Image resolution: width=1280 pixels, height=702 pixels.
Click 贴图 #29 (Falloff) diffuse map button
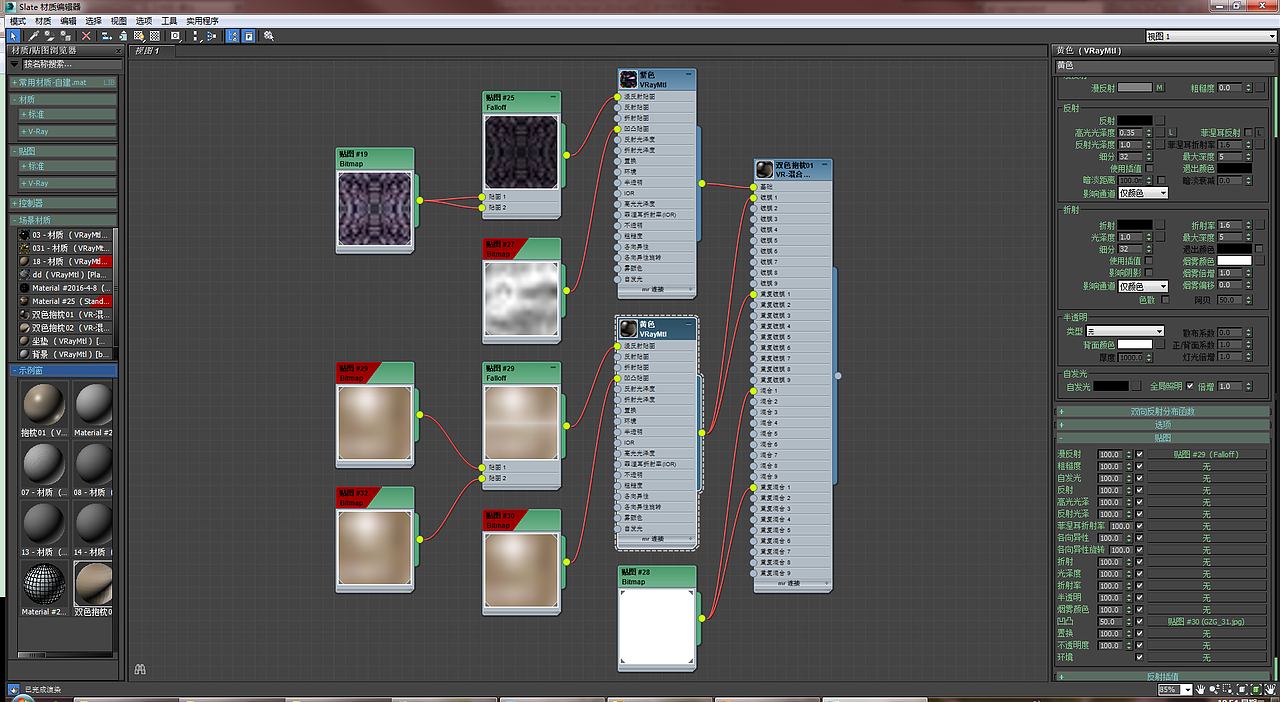pos(1206,454)
